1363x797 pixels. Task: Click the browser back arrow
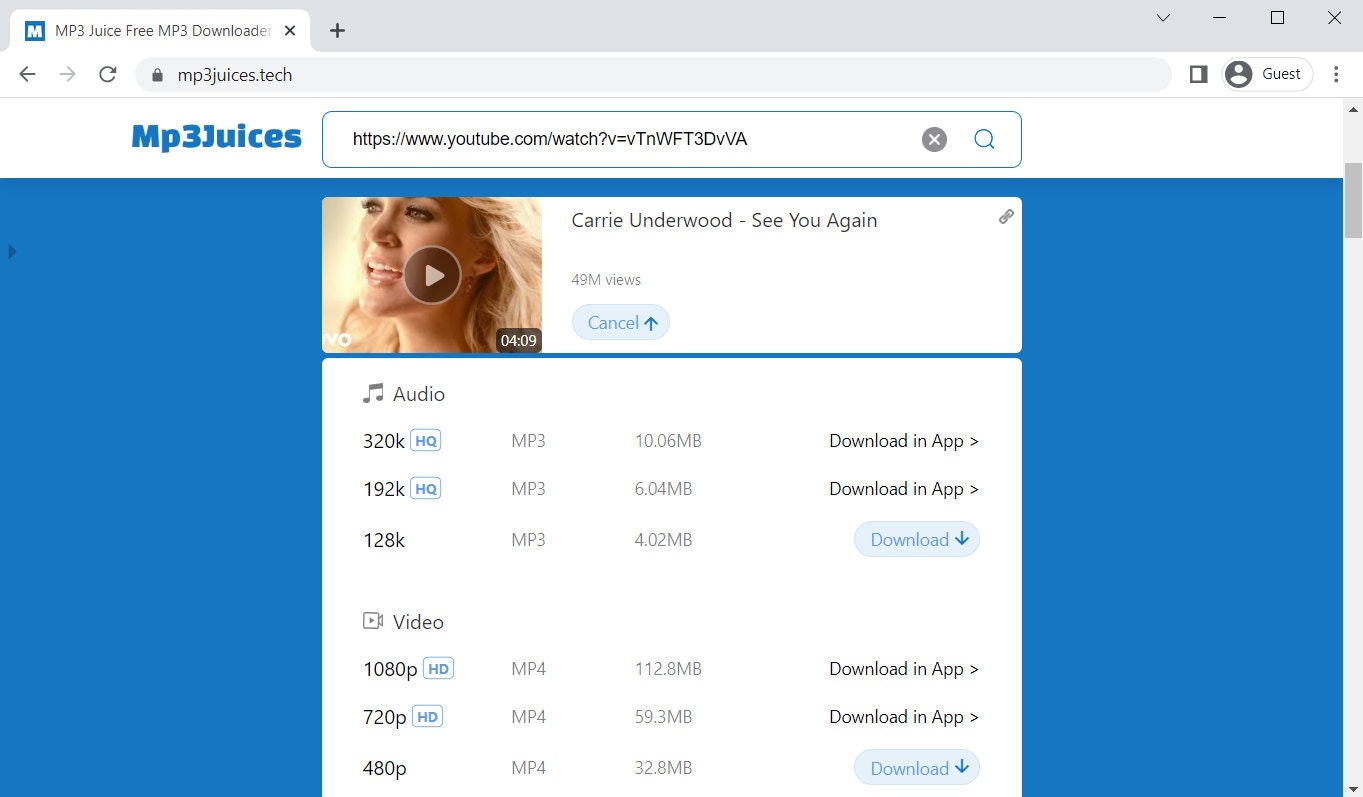27,74
